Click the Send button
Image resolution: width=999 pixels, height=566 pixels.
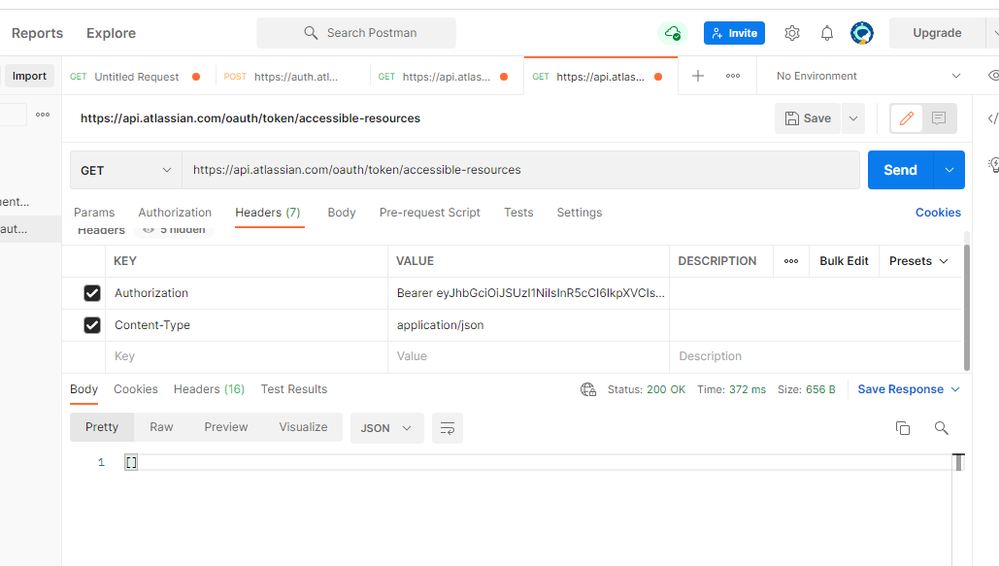900,170
